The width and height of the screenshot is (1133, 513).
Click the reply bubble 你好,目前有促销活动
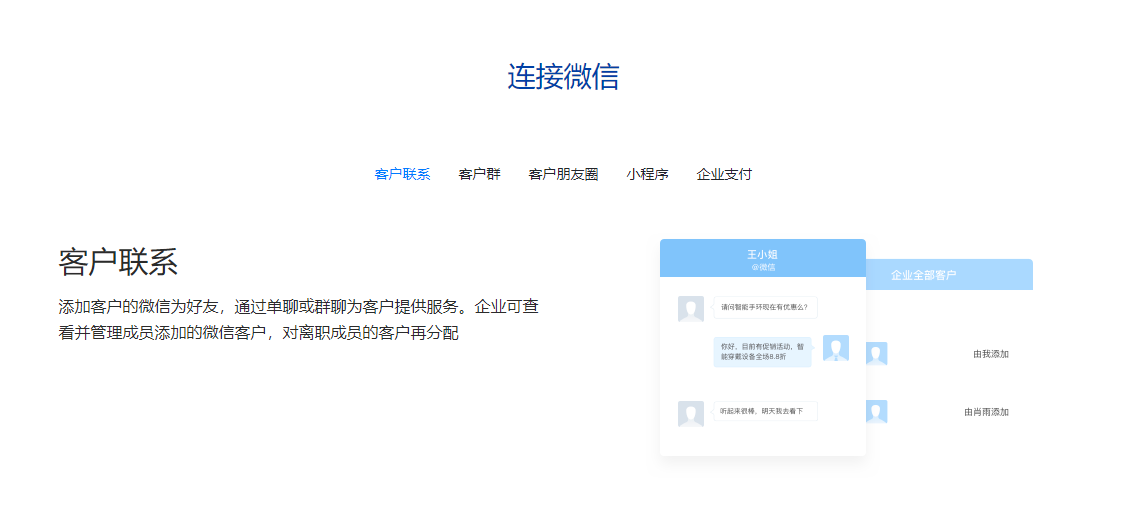762,352
